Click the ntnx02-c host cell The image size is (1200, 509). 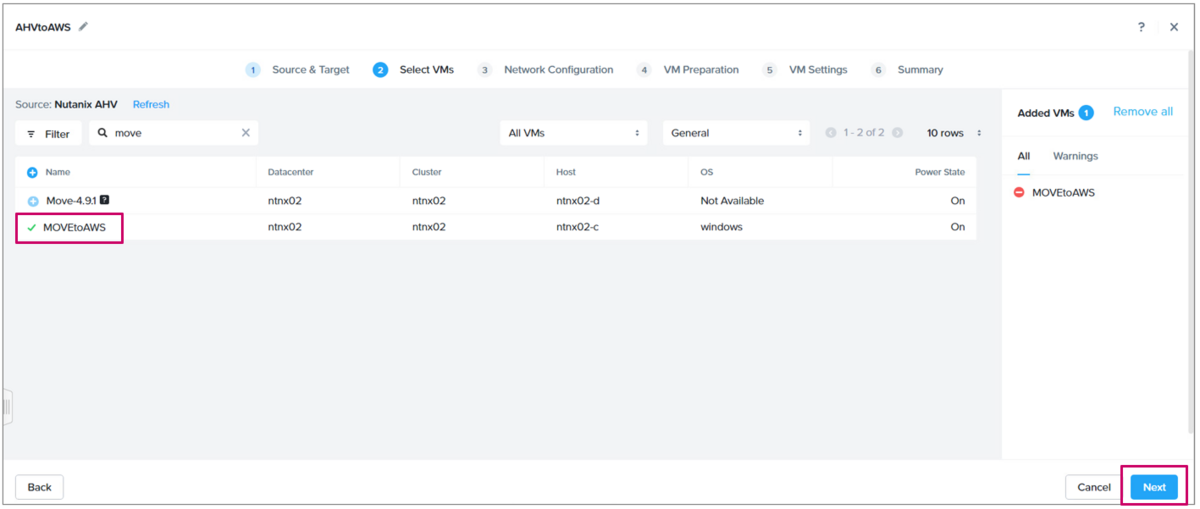coord(578,227)
